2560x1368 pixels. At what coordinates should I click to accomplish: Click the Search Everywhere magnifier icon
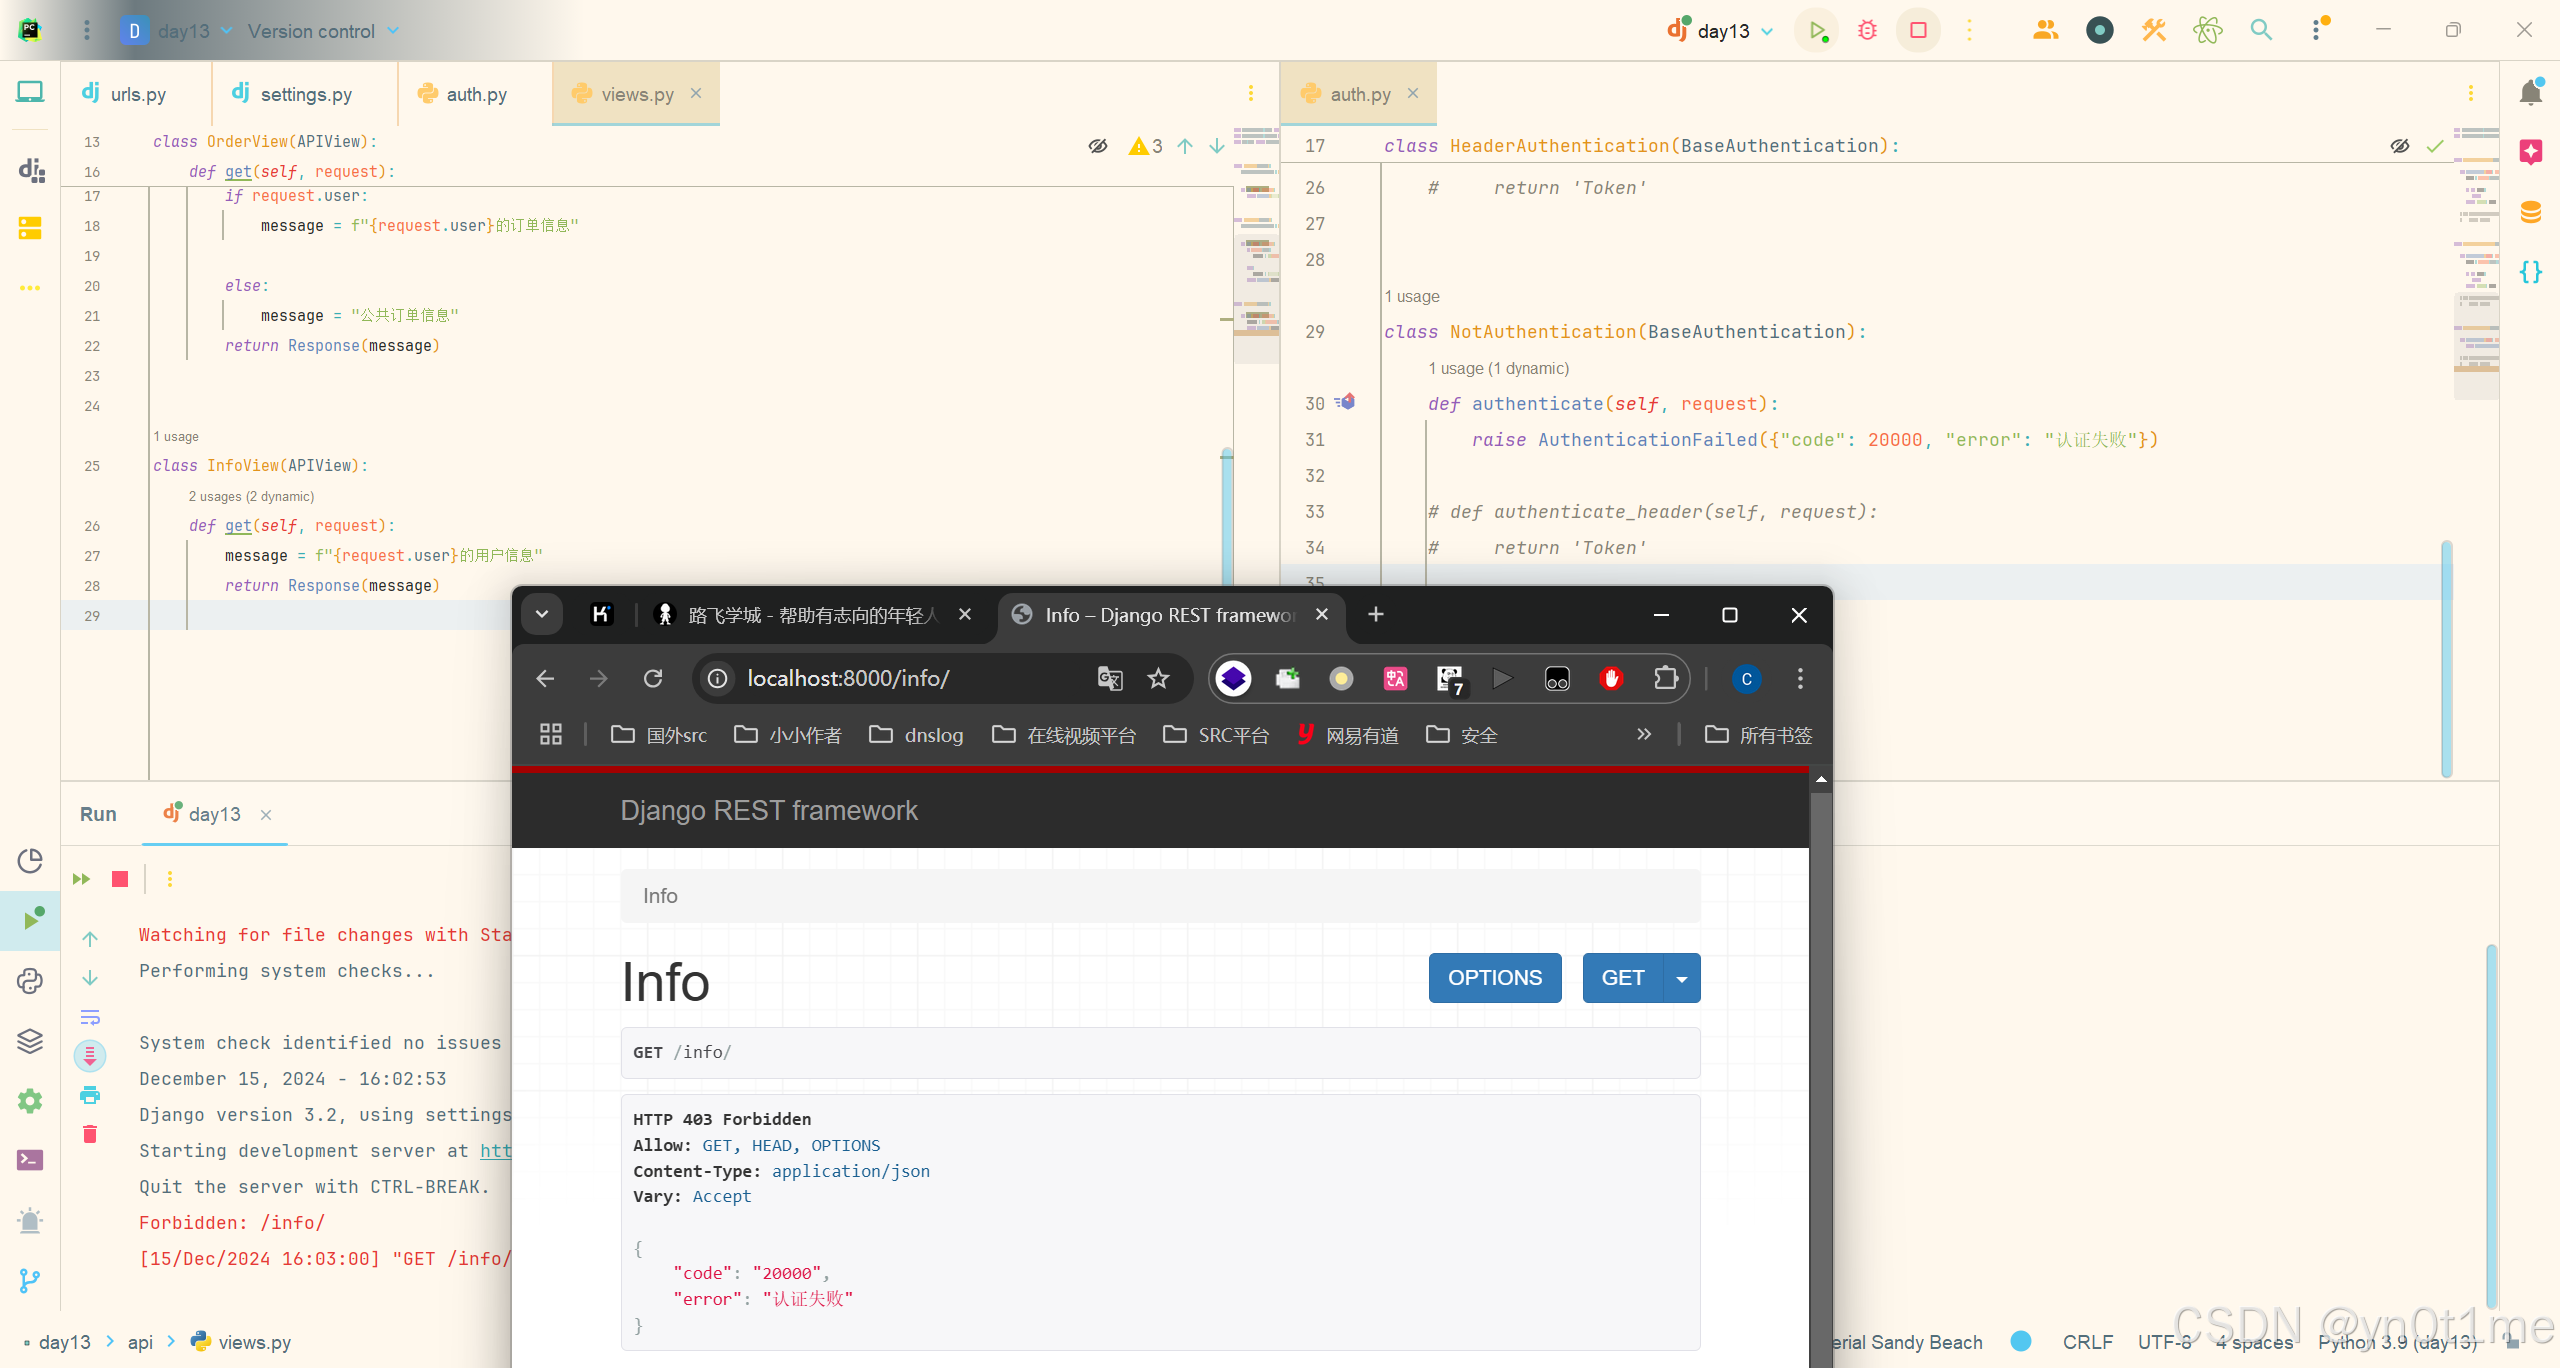2261,30
